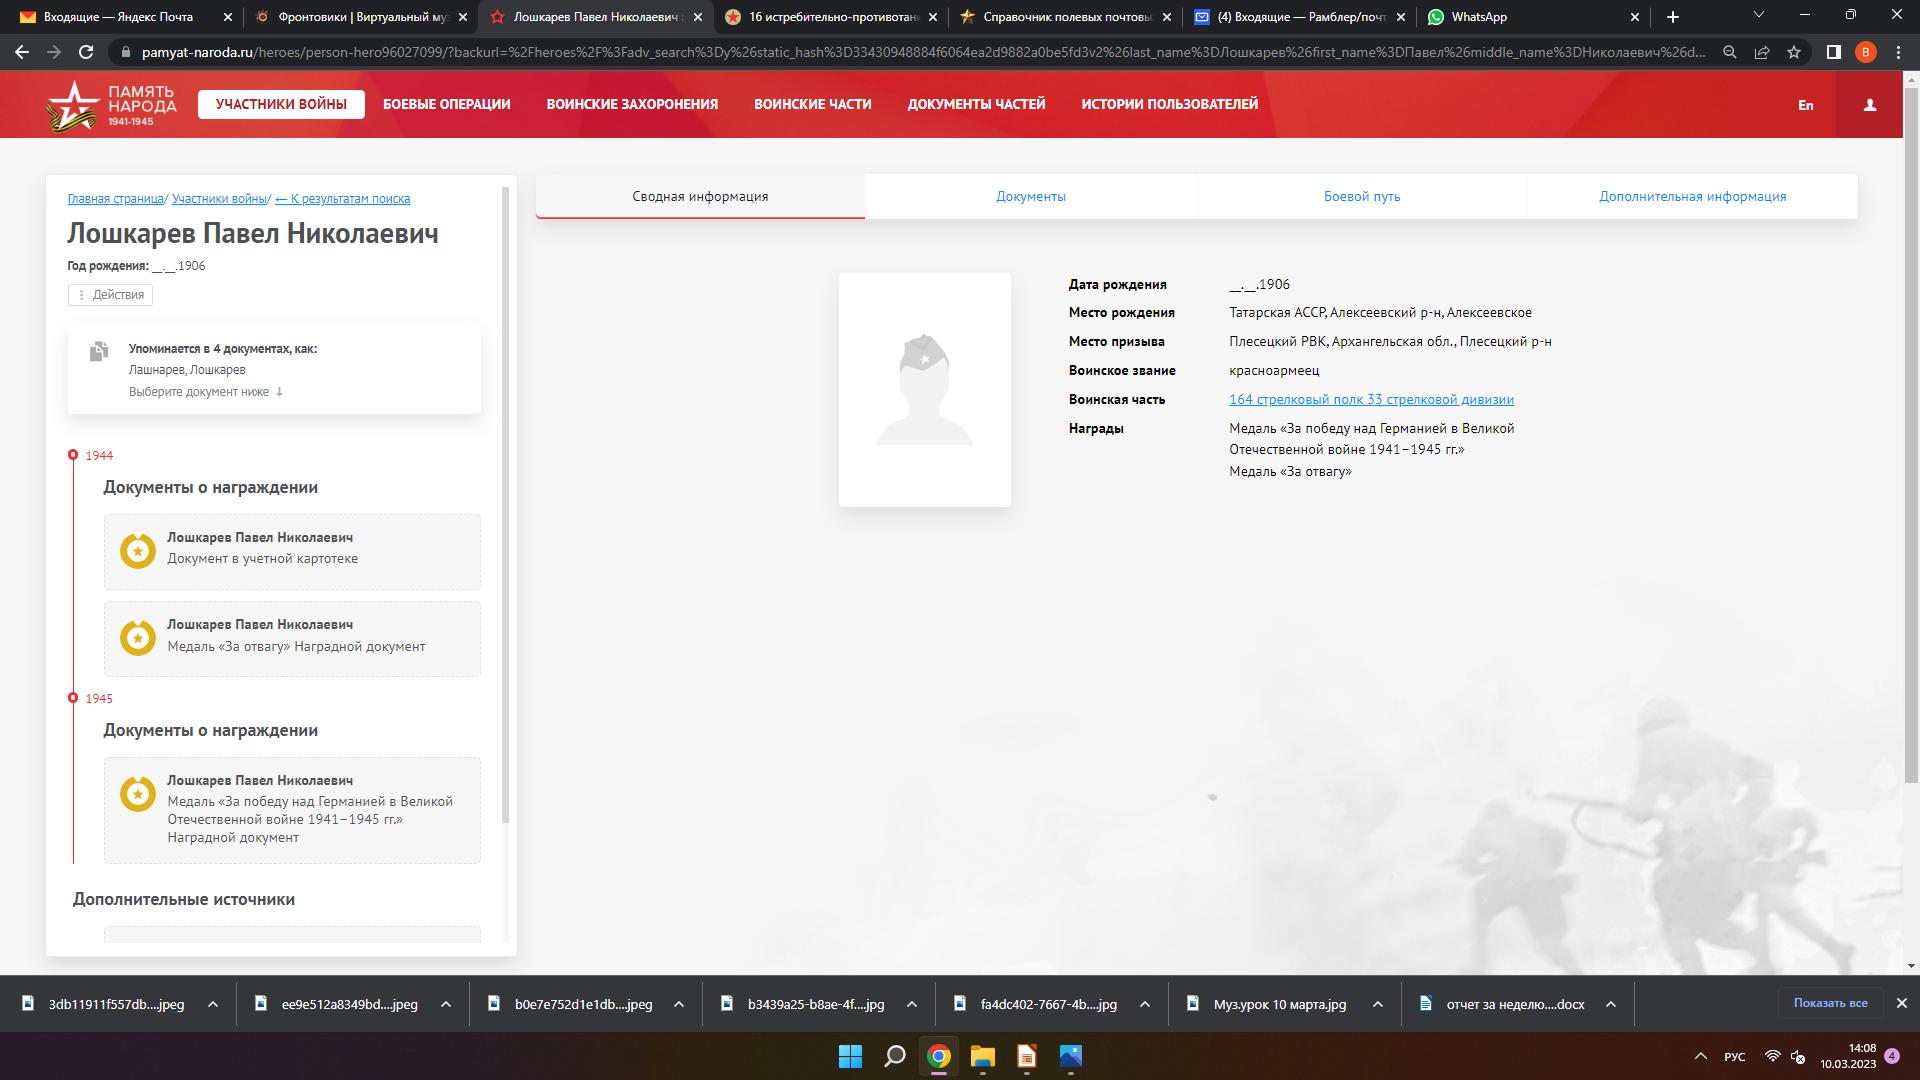Reload the page
Viewport: 1920px width, 1080px height.
coord(86,52)
